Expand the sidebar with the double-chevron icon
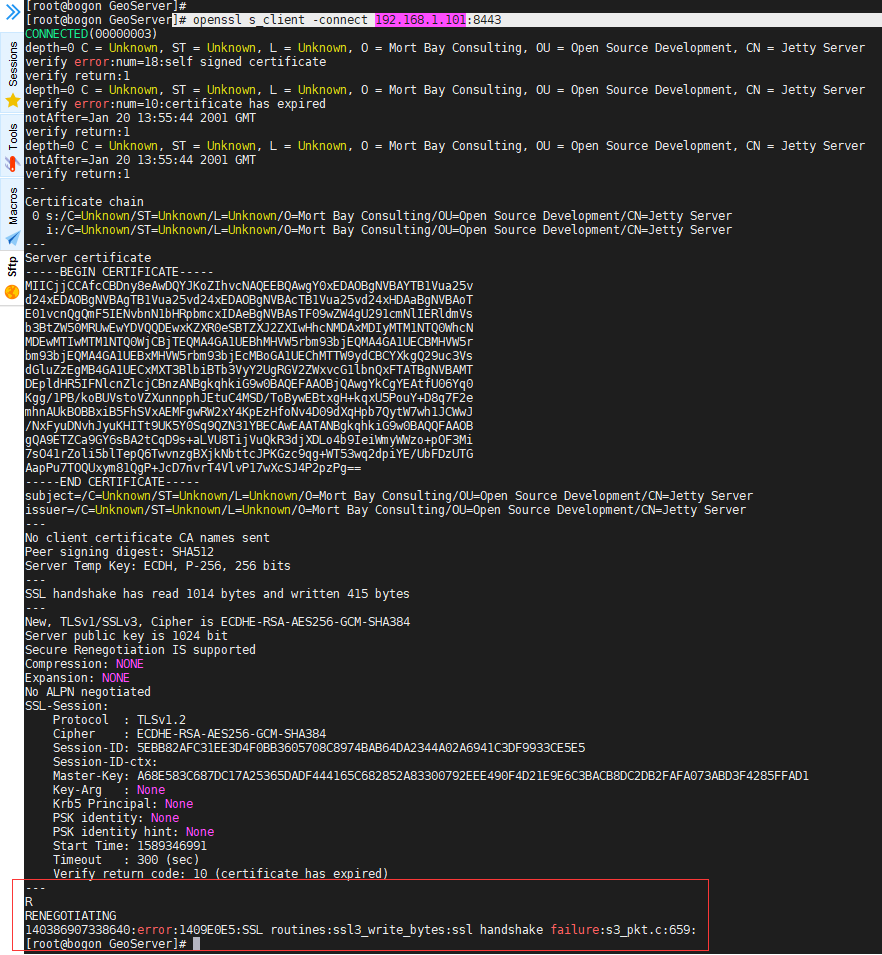The image size is (882, 955). 12,12
